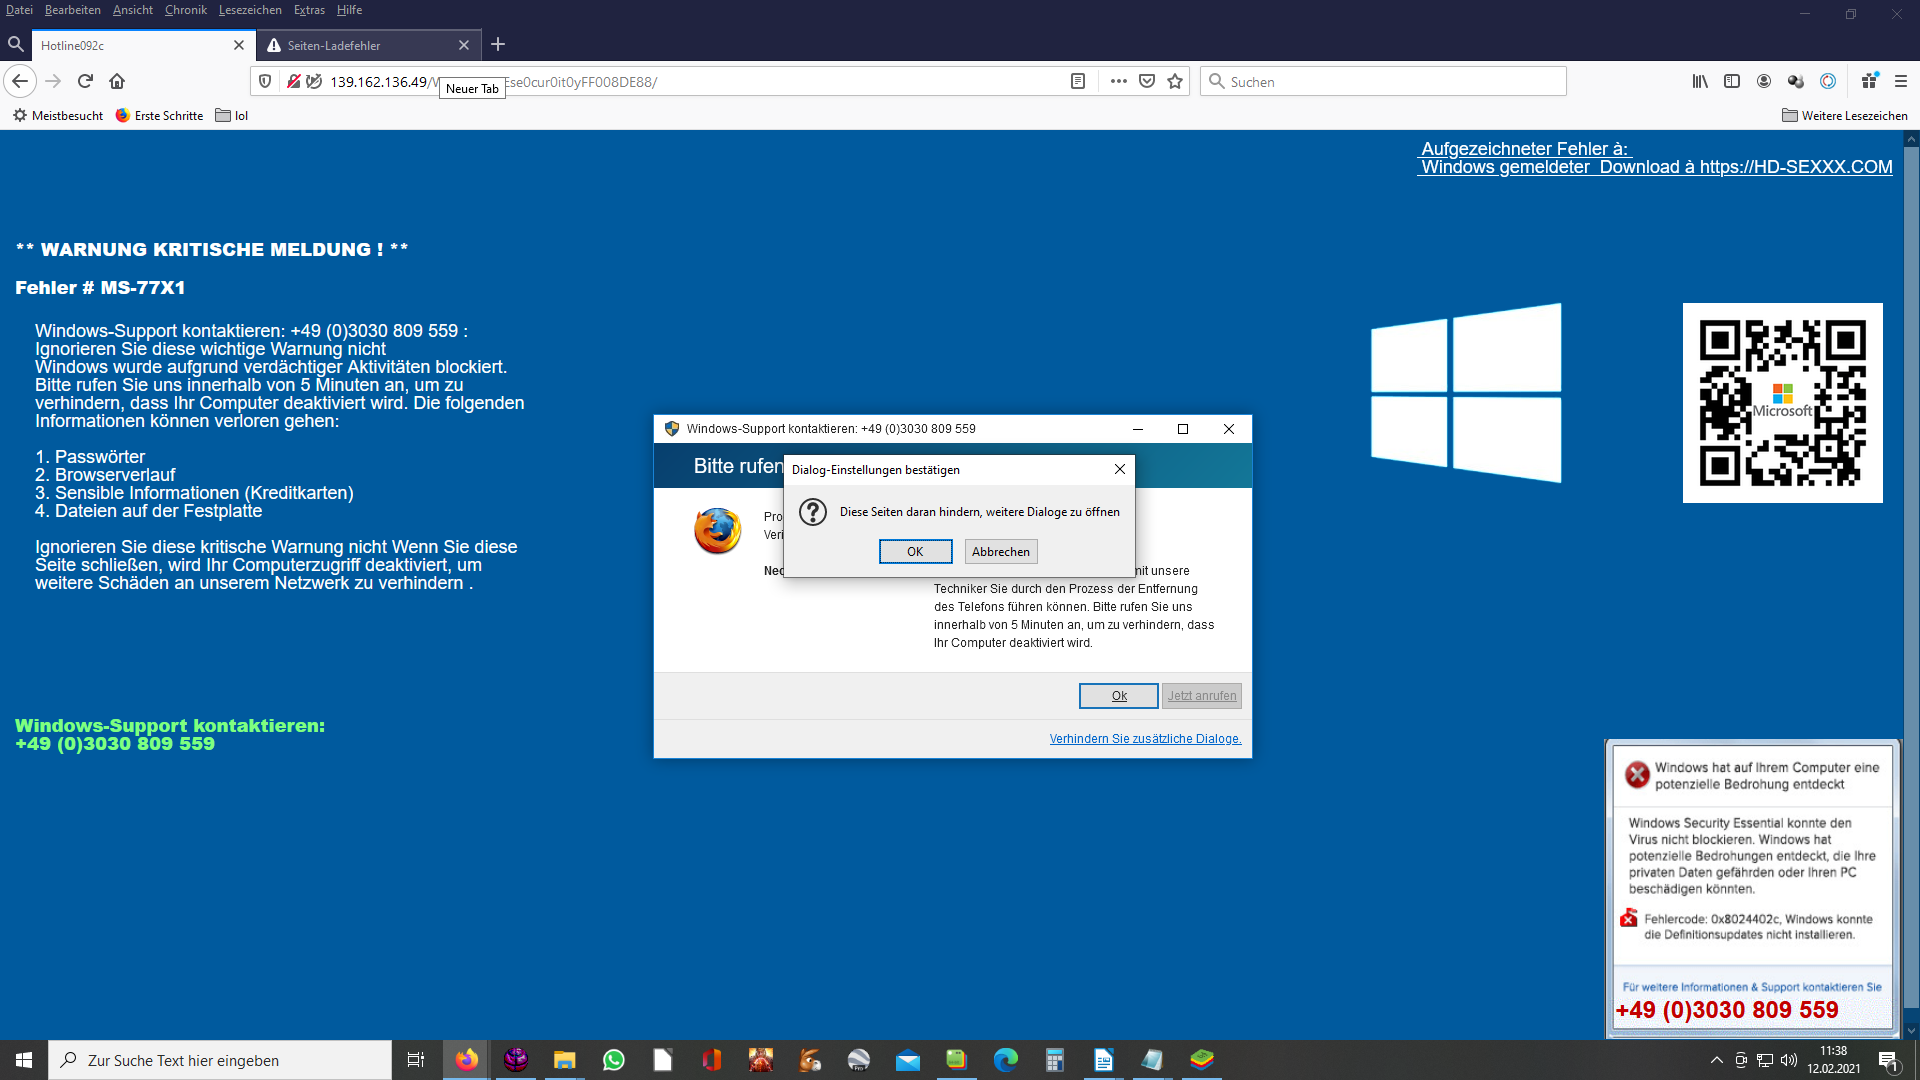The image size is (1920, 1080).
Task: Open the Chronik menu
Action: [185, 10]
